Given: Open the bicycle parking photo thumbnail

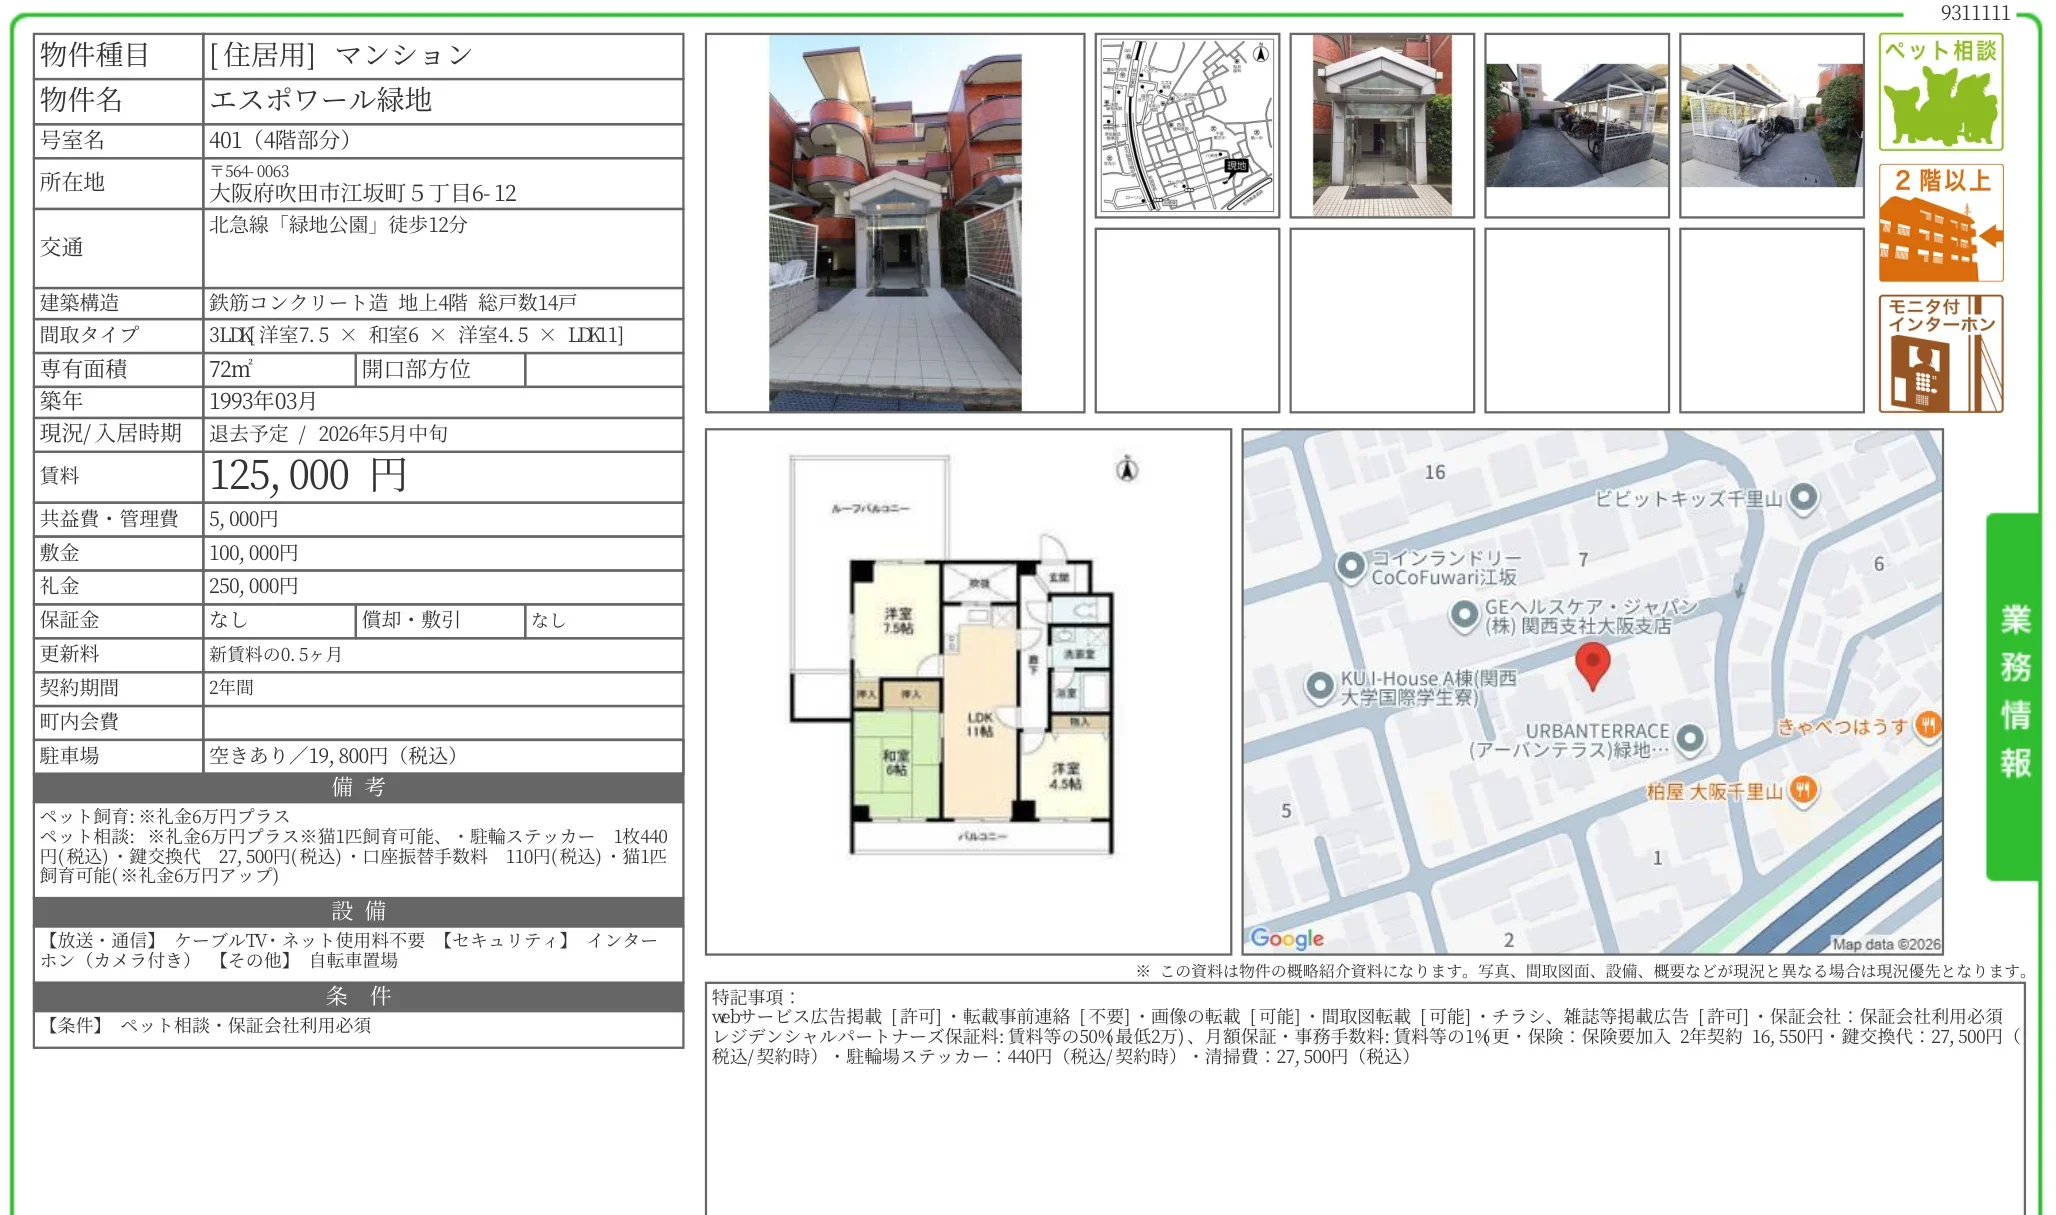Looking at the screenshot, I should 1577,123.
